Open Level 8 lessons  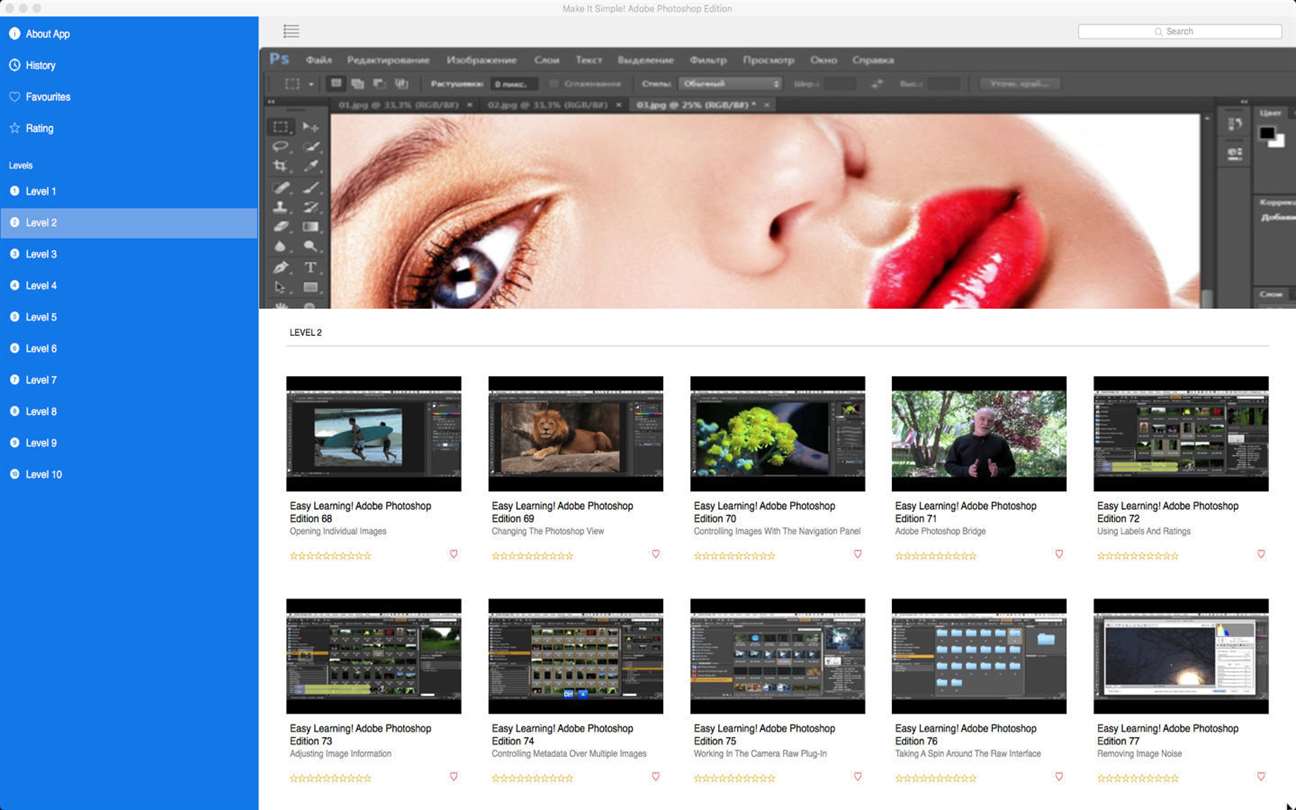click(x=129, y=411)
